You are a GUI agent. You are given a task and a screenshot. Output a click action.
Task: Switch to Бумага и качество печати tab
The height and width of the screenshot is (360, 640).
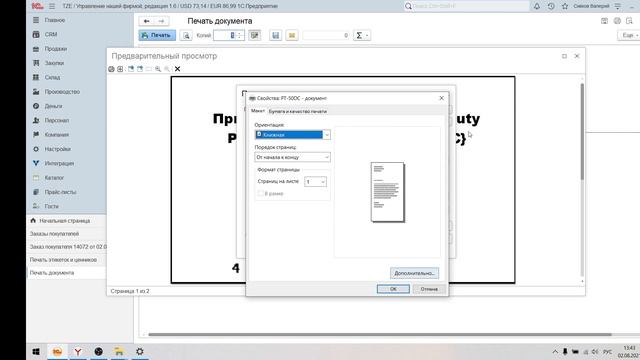(298, 111)
